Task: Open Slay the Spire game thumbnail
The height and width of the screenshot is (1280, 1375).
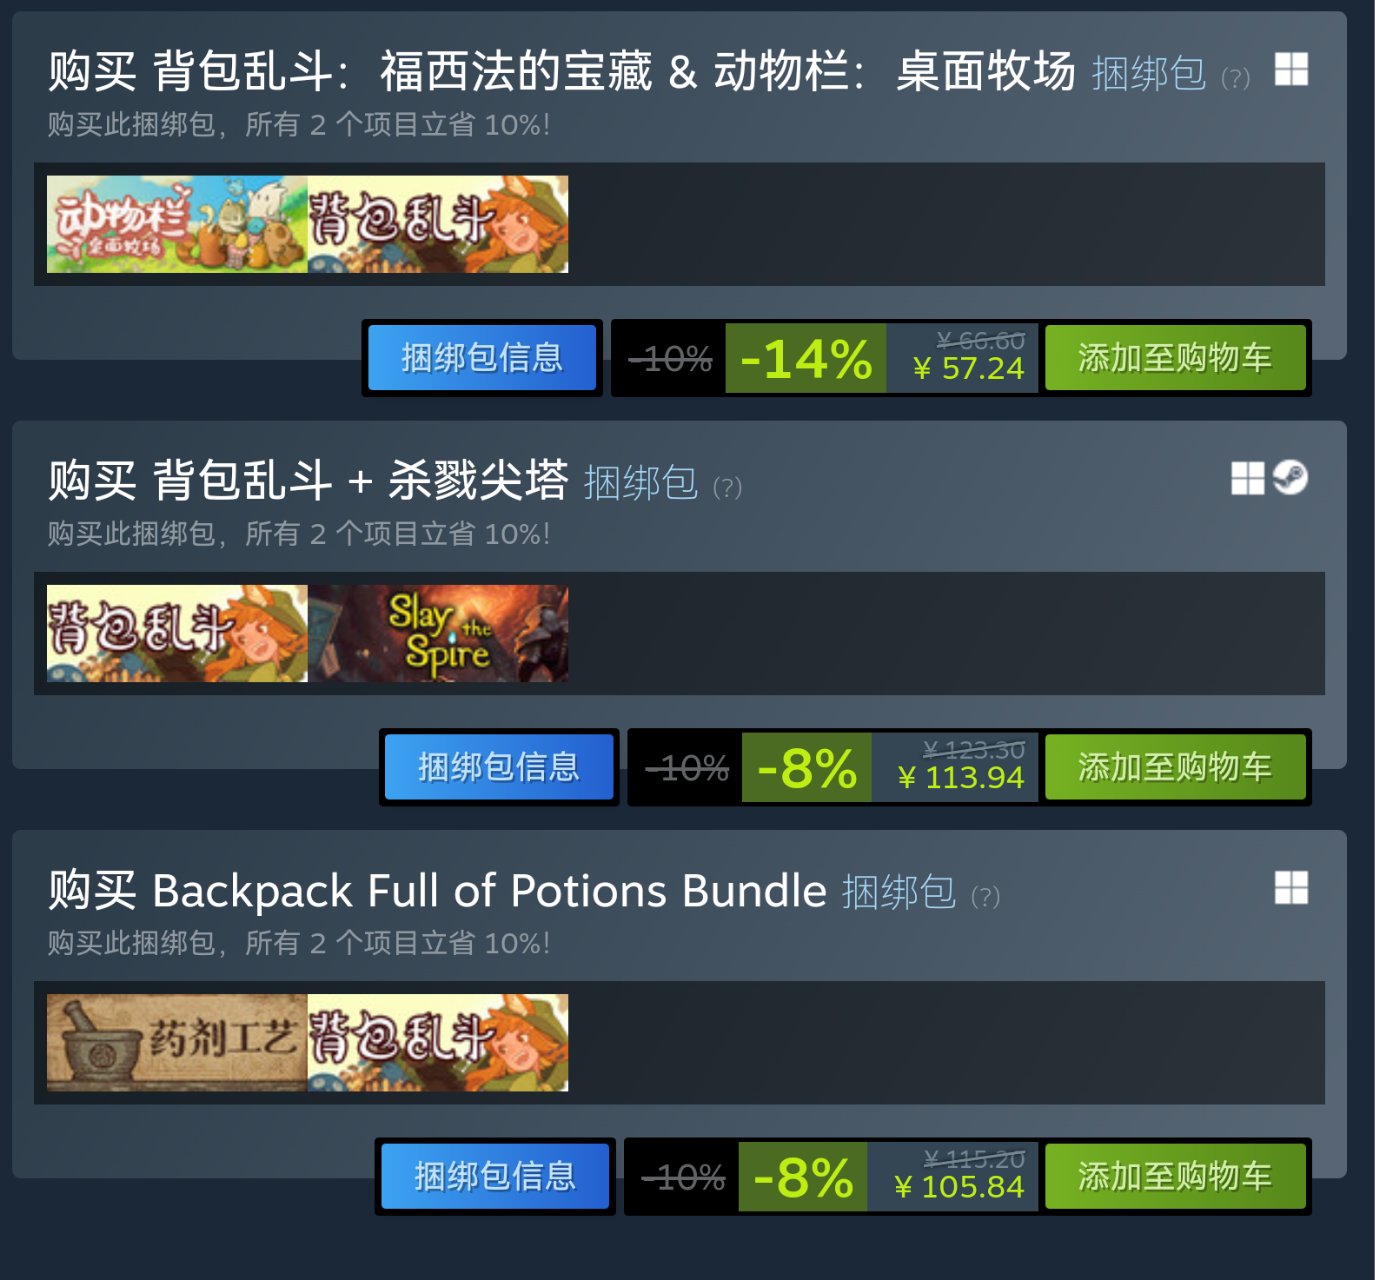Action: pos(438,633)
